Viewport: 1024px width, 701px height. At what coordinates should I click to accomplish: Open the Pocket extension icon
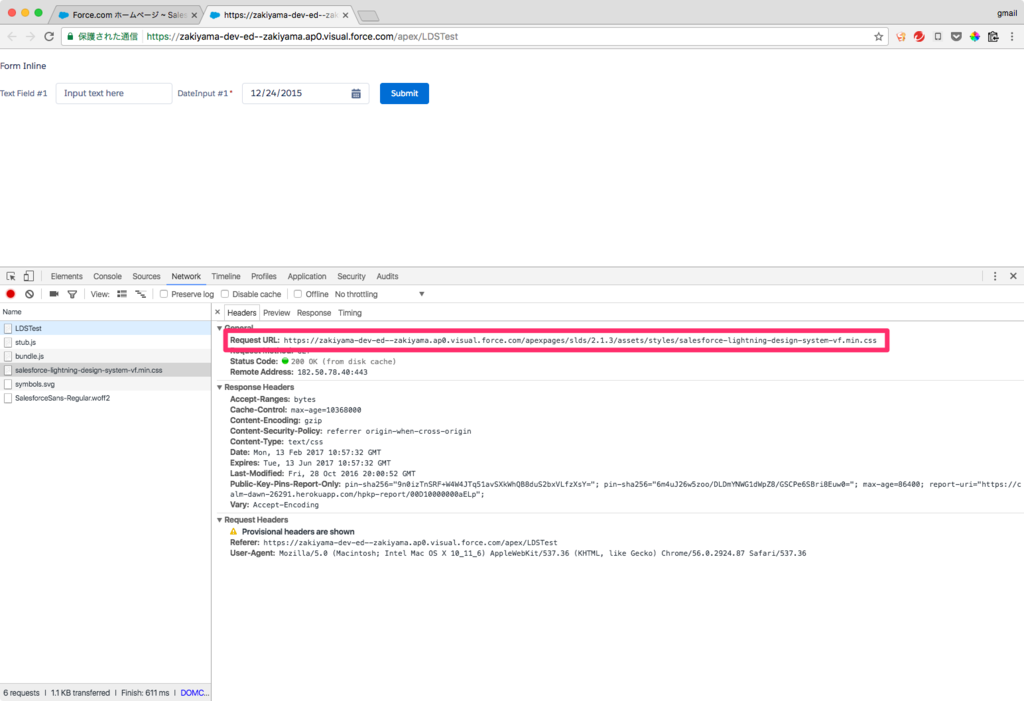click(x=956, y=37)
